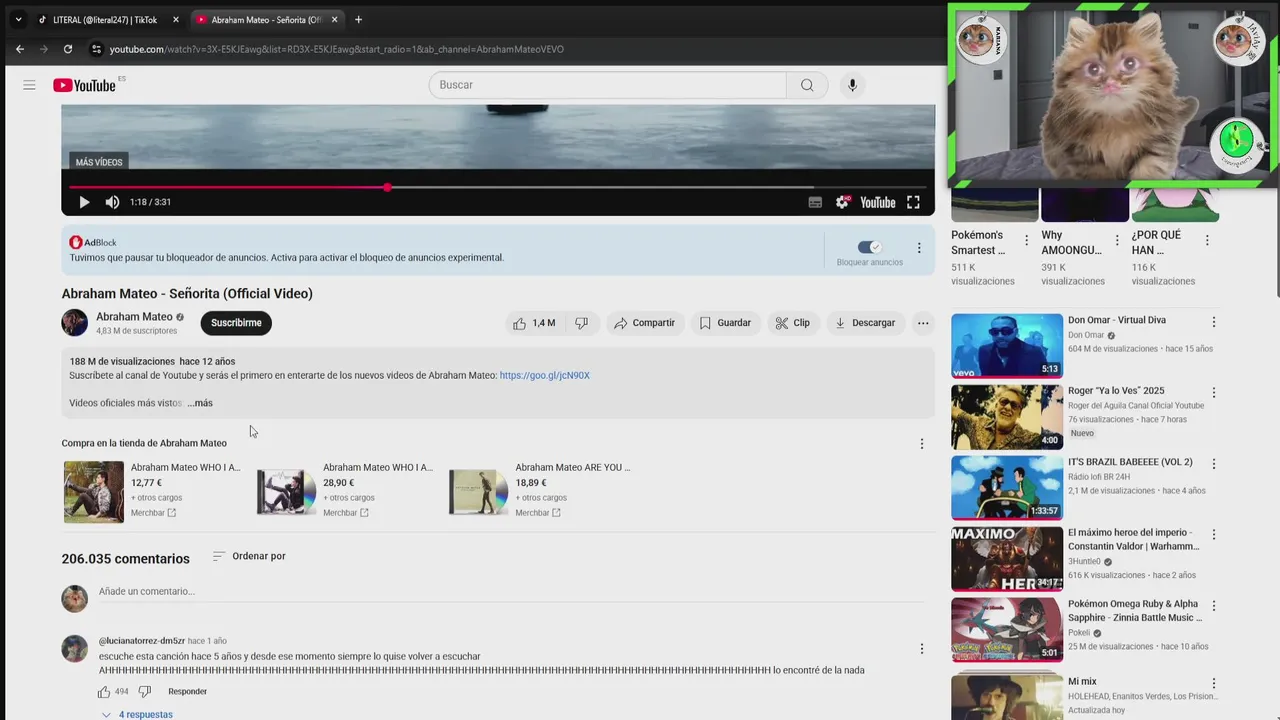
Task: Expand the 4 respuestas replies
Action: (137, 715)
